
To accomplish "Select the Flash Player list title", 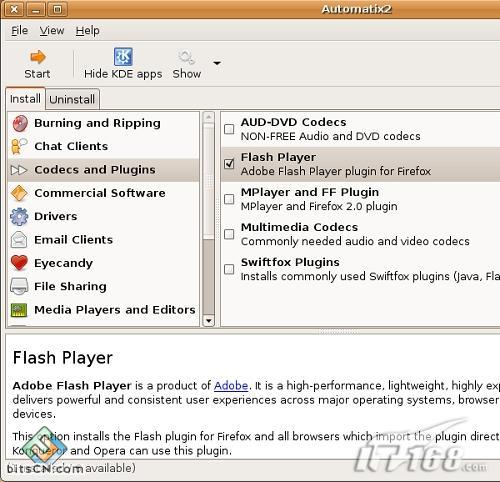I will (x=278, y=157).
